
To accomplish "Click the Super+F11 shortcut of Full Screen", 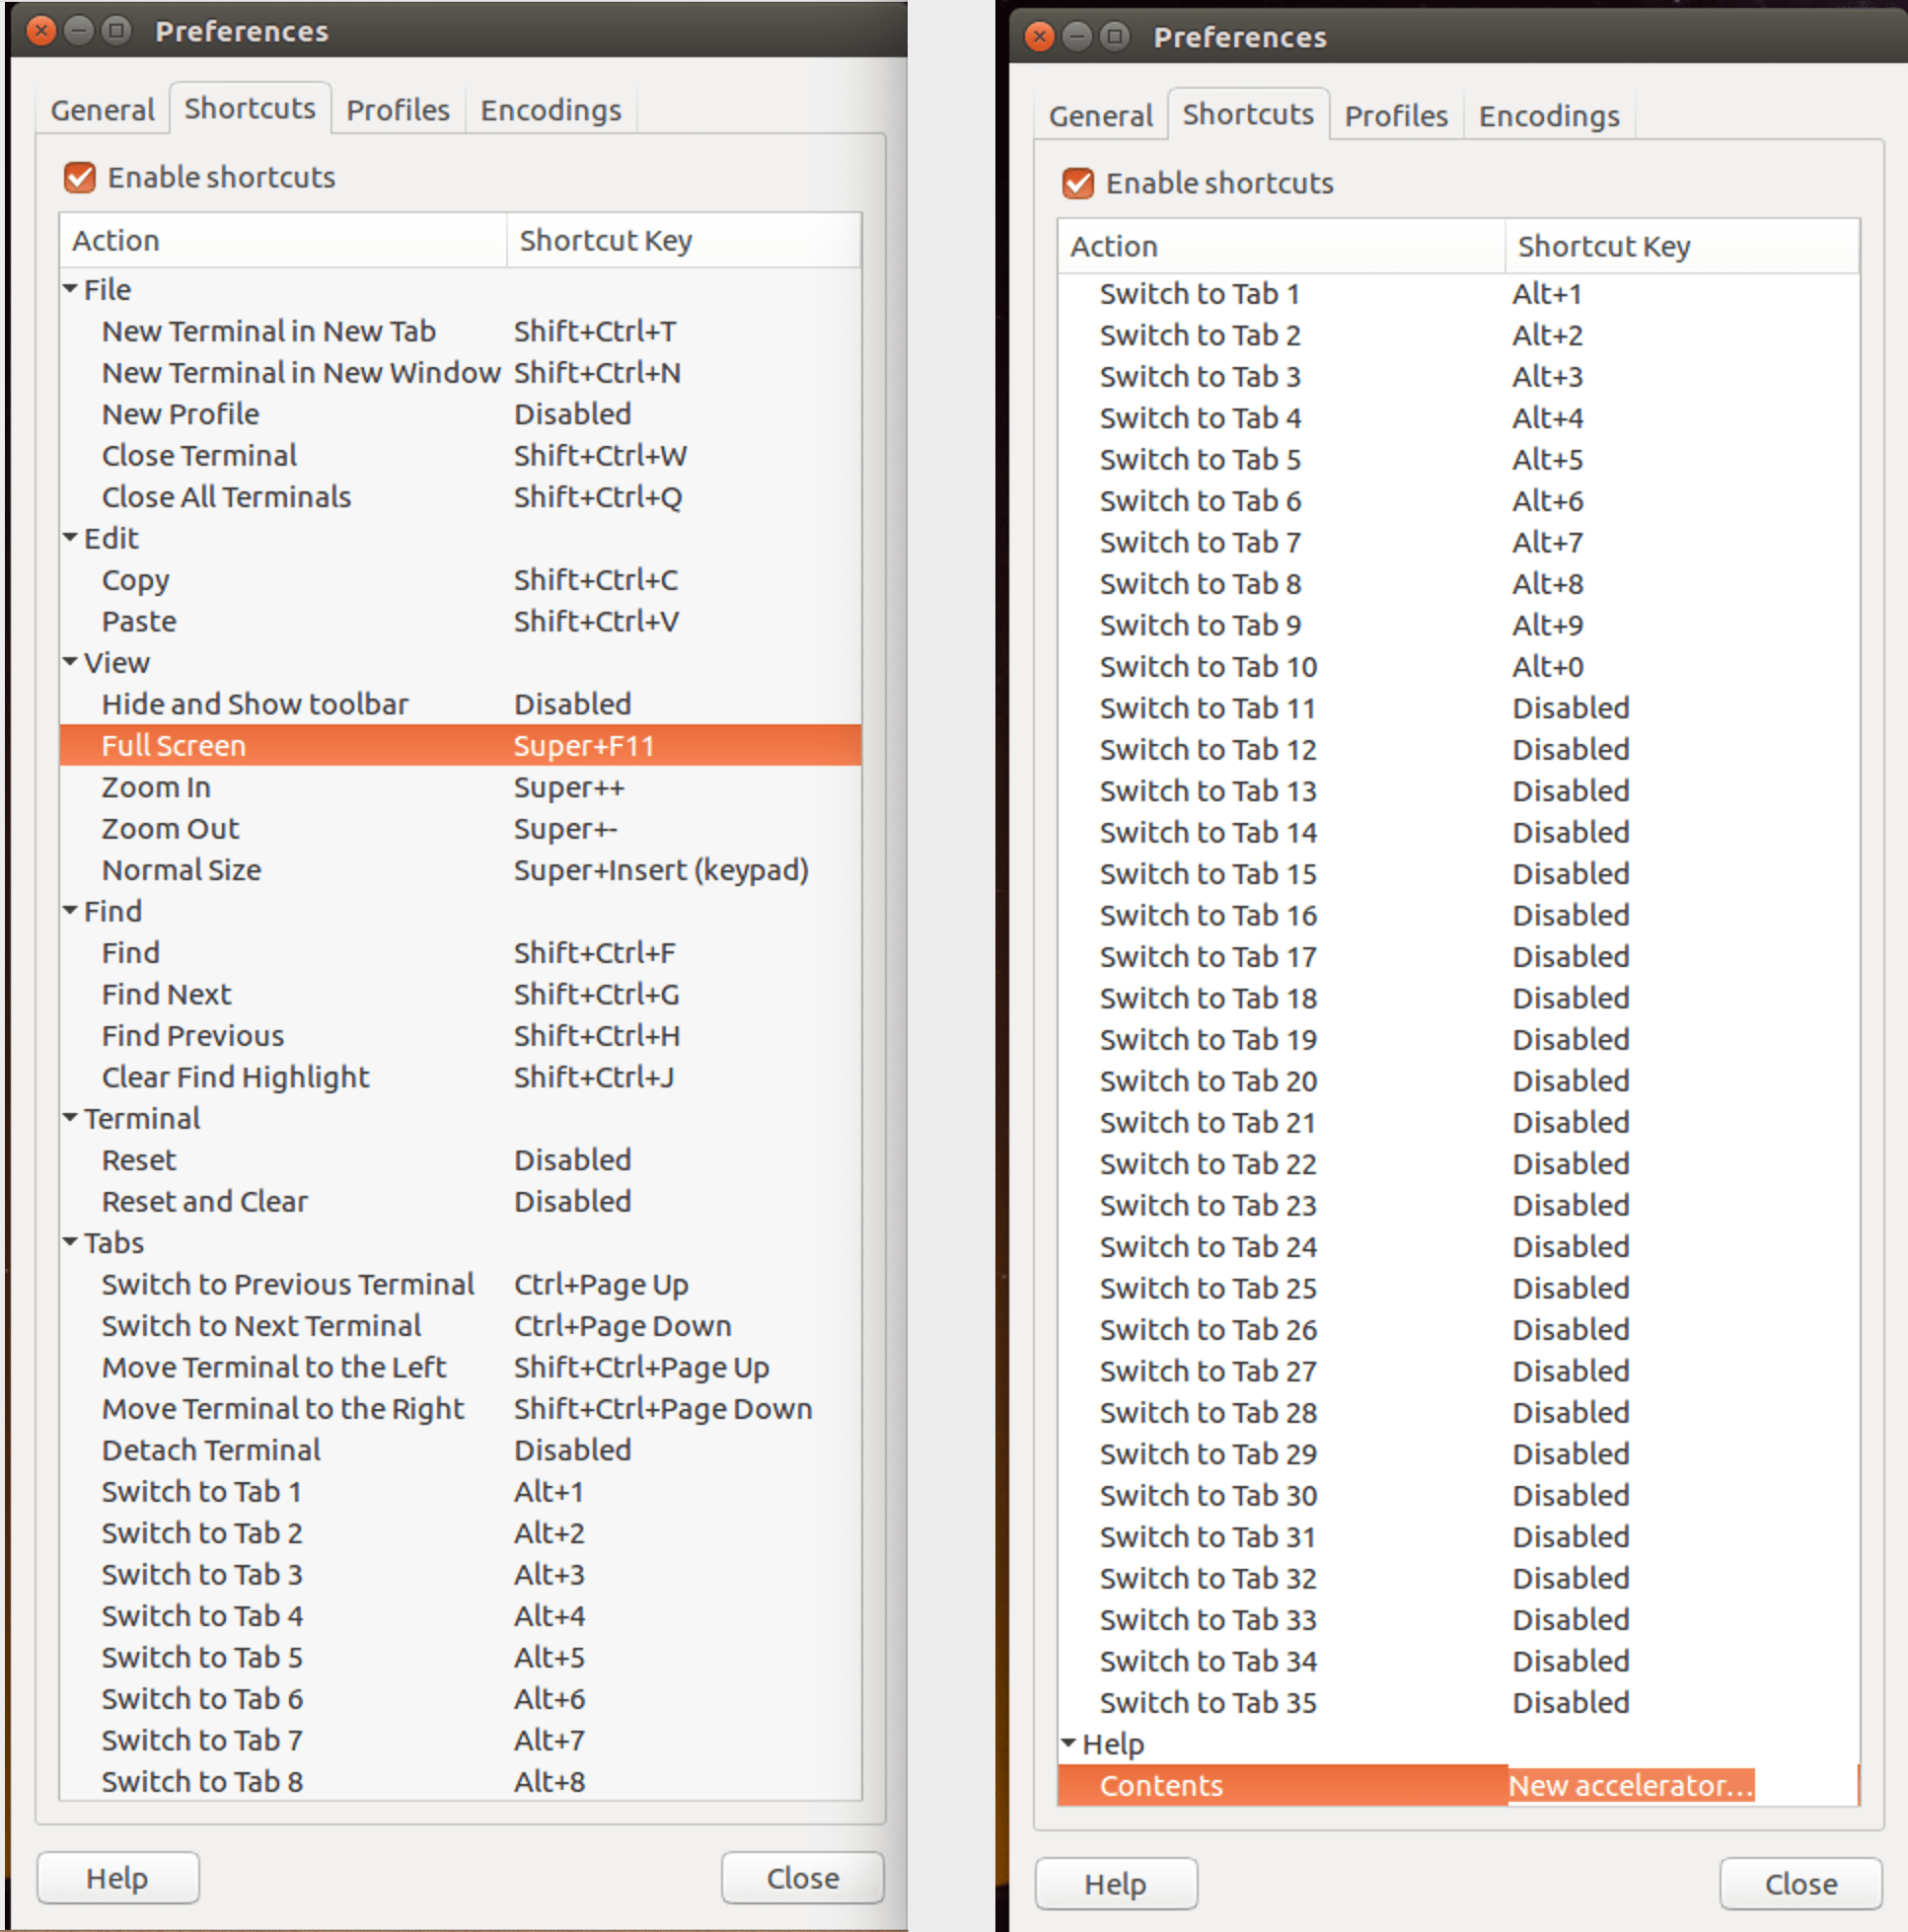I will 584,746.
